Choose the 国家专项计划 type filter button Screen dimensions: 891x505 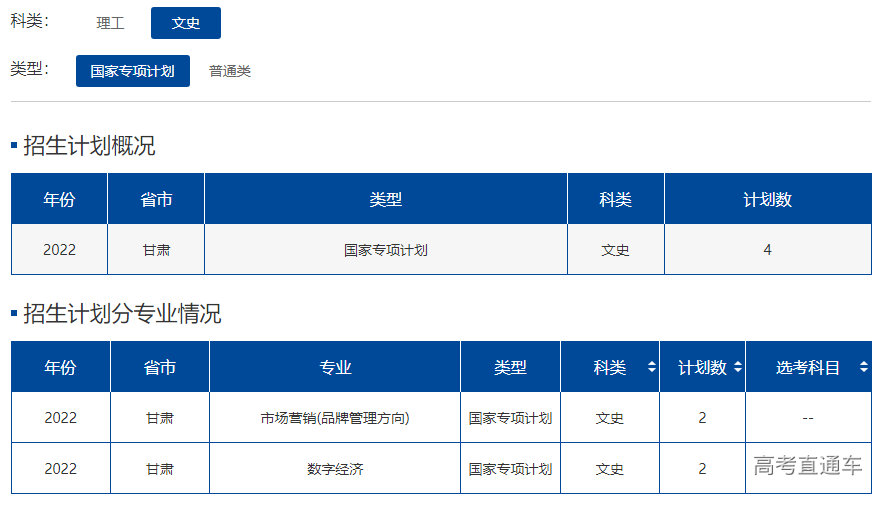(132, 71)
